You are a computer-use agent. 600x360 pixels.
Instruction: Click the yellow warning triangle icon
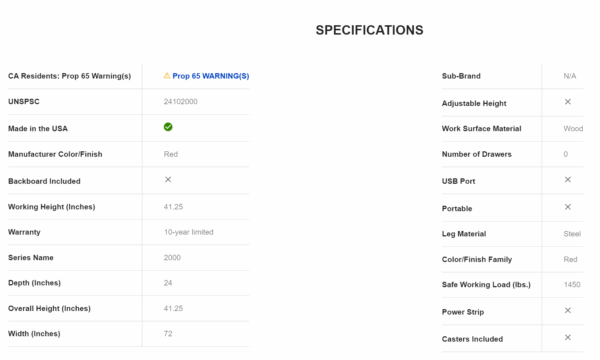167,76
